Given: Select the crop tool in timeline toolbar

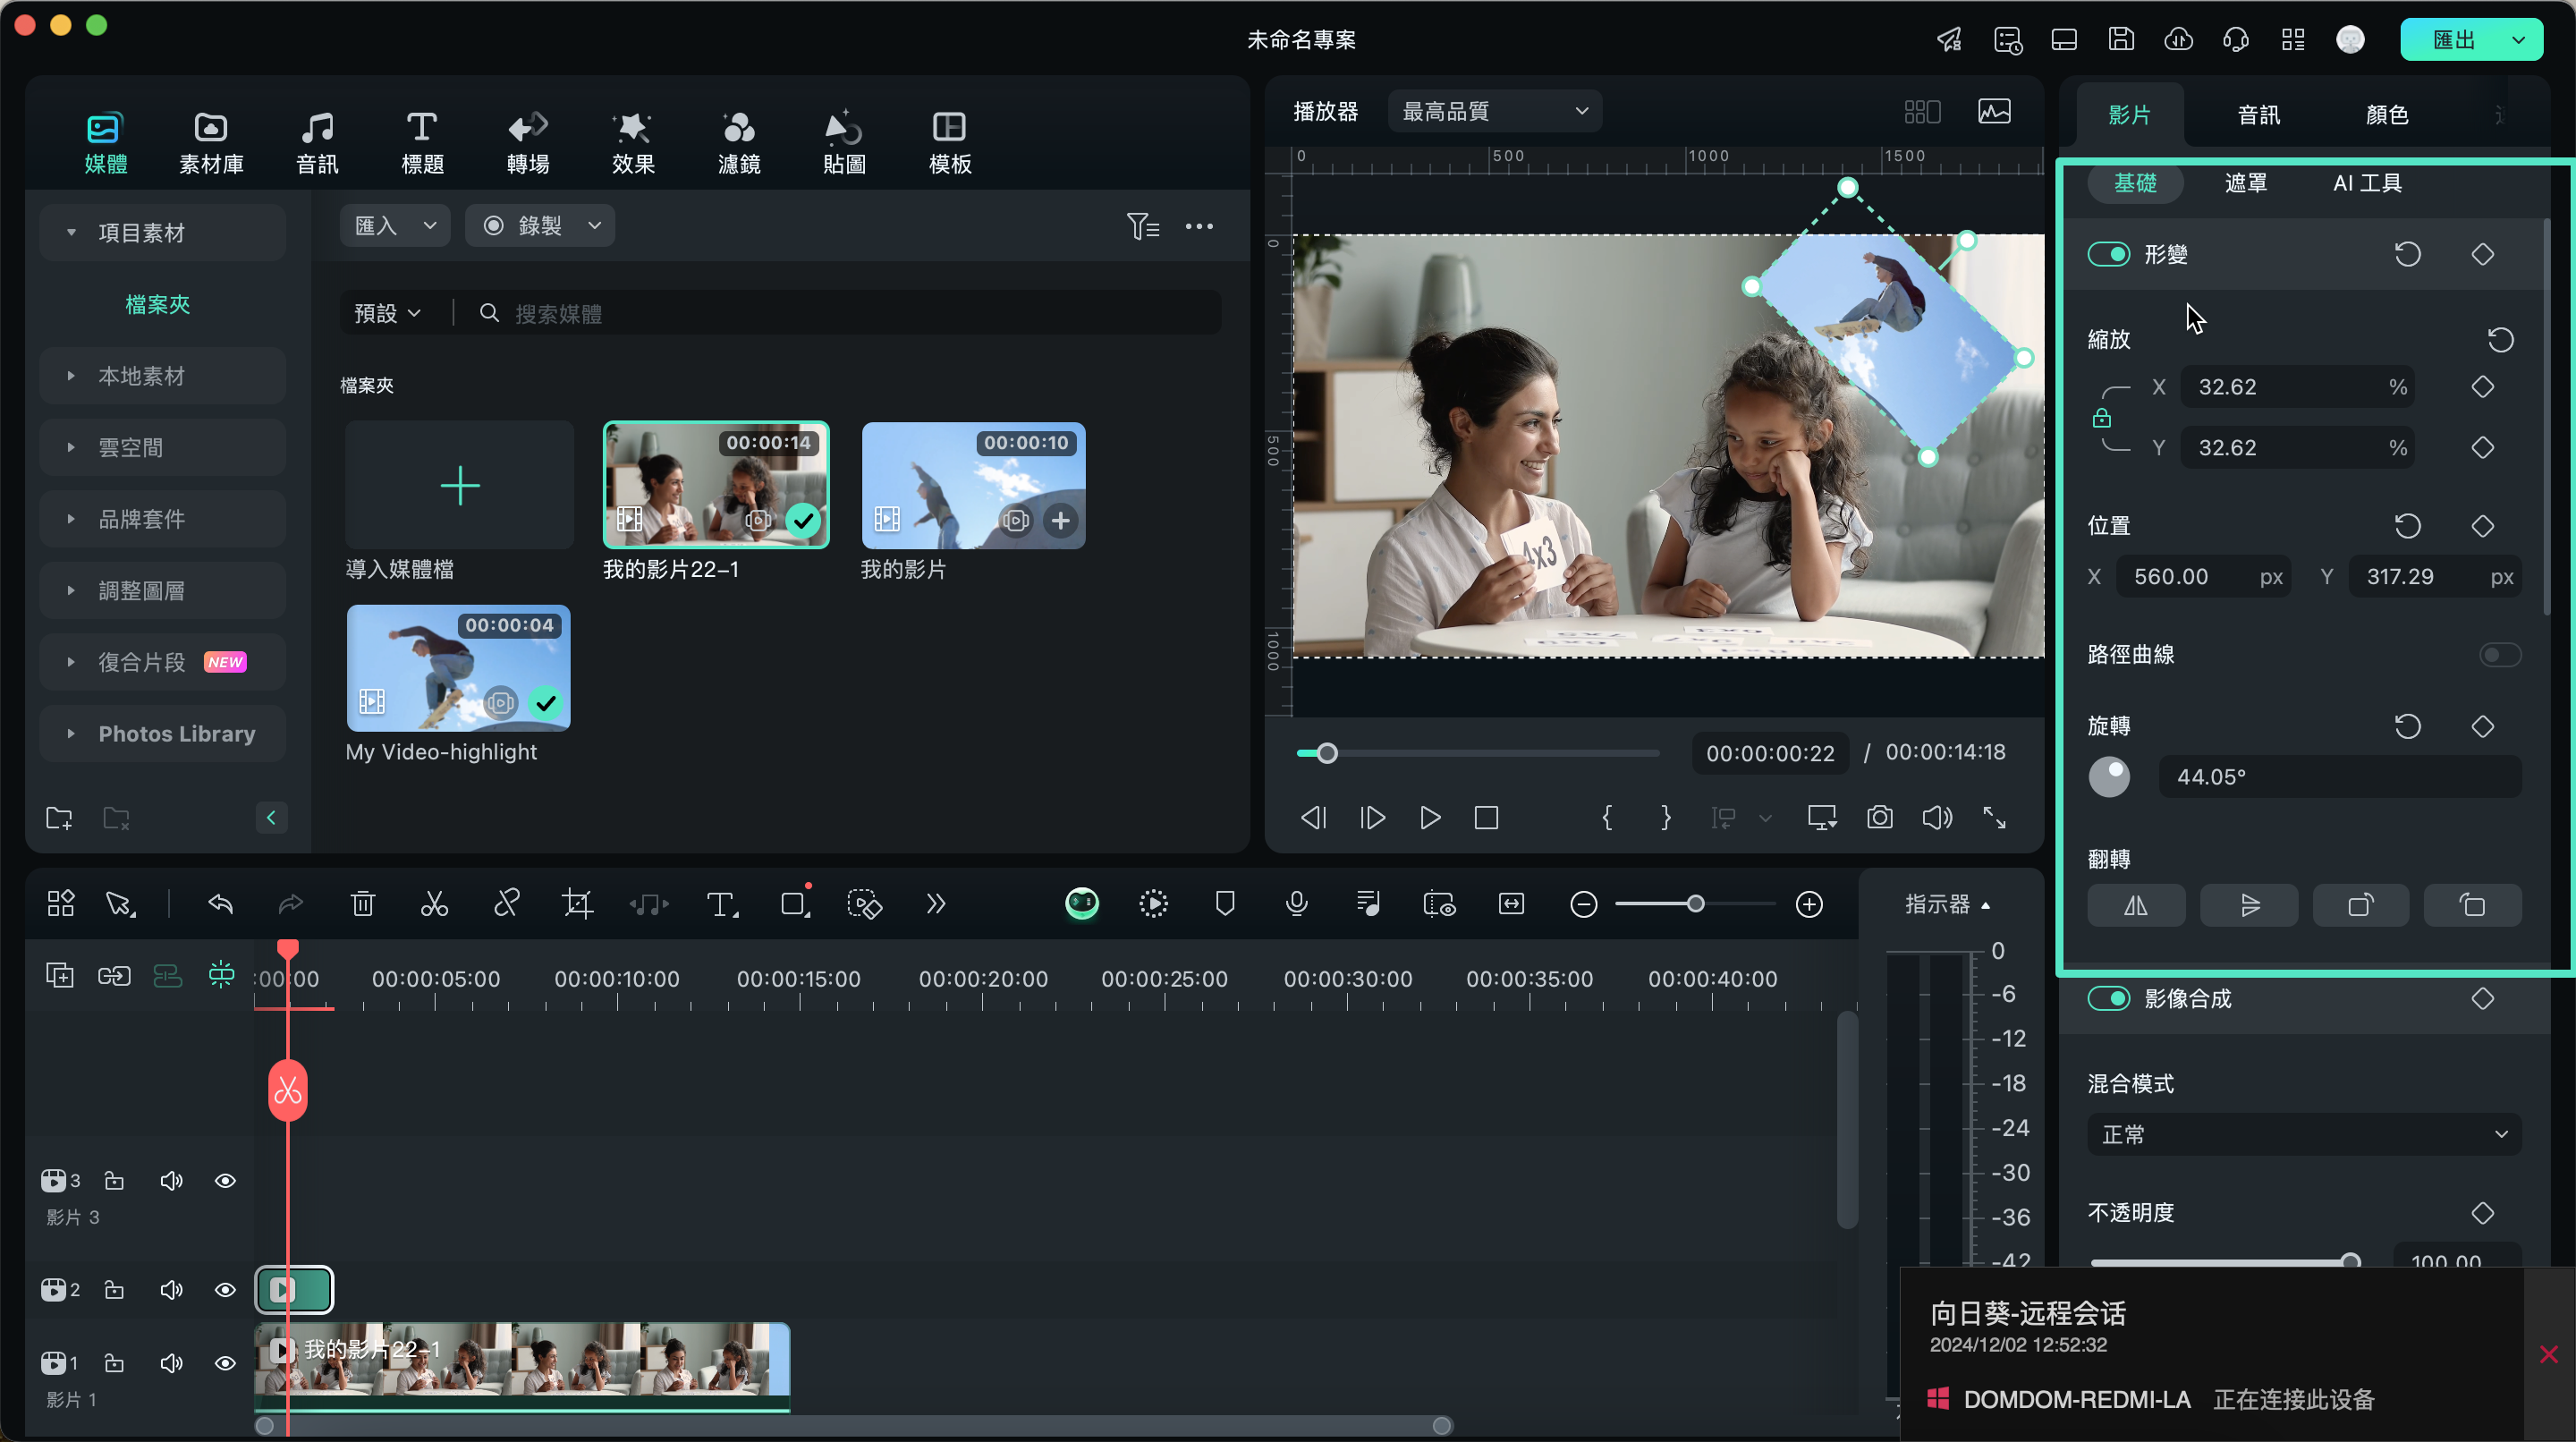Looking at the screenshot, I should [x=577, y=904].
